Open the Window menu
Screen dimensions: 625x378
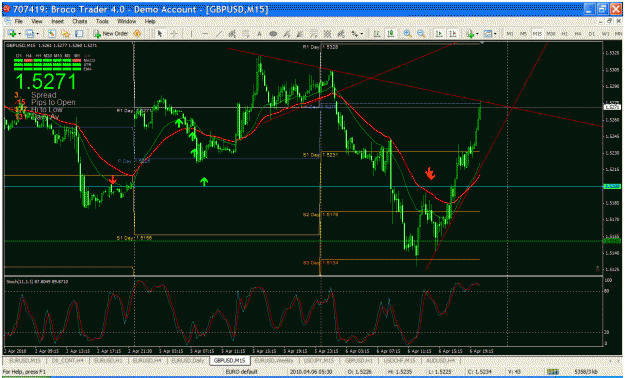point(126,21)
